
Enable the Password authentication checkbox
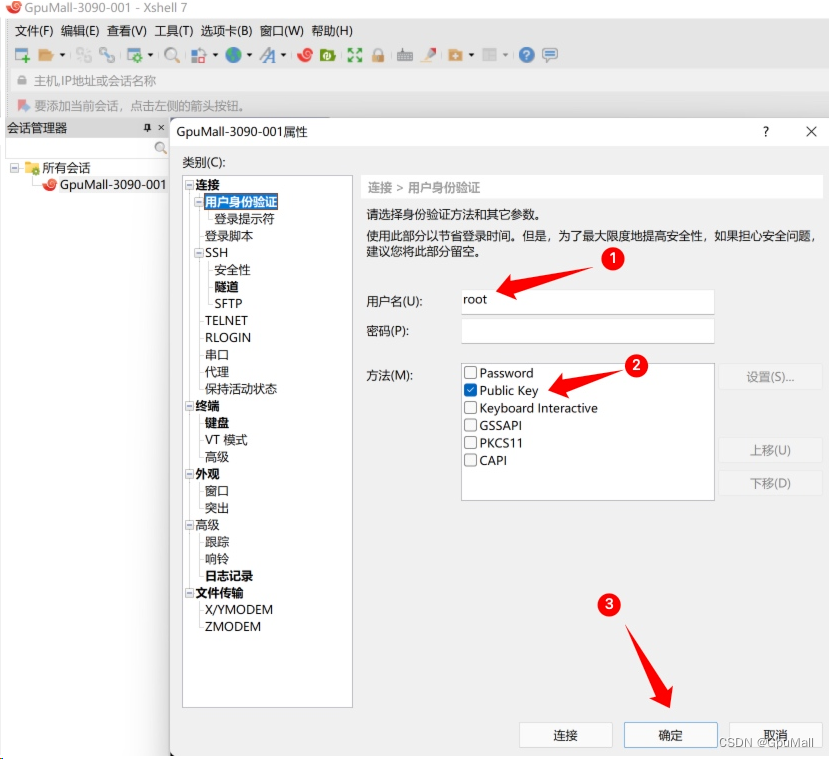pos(471,372)
